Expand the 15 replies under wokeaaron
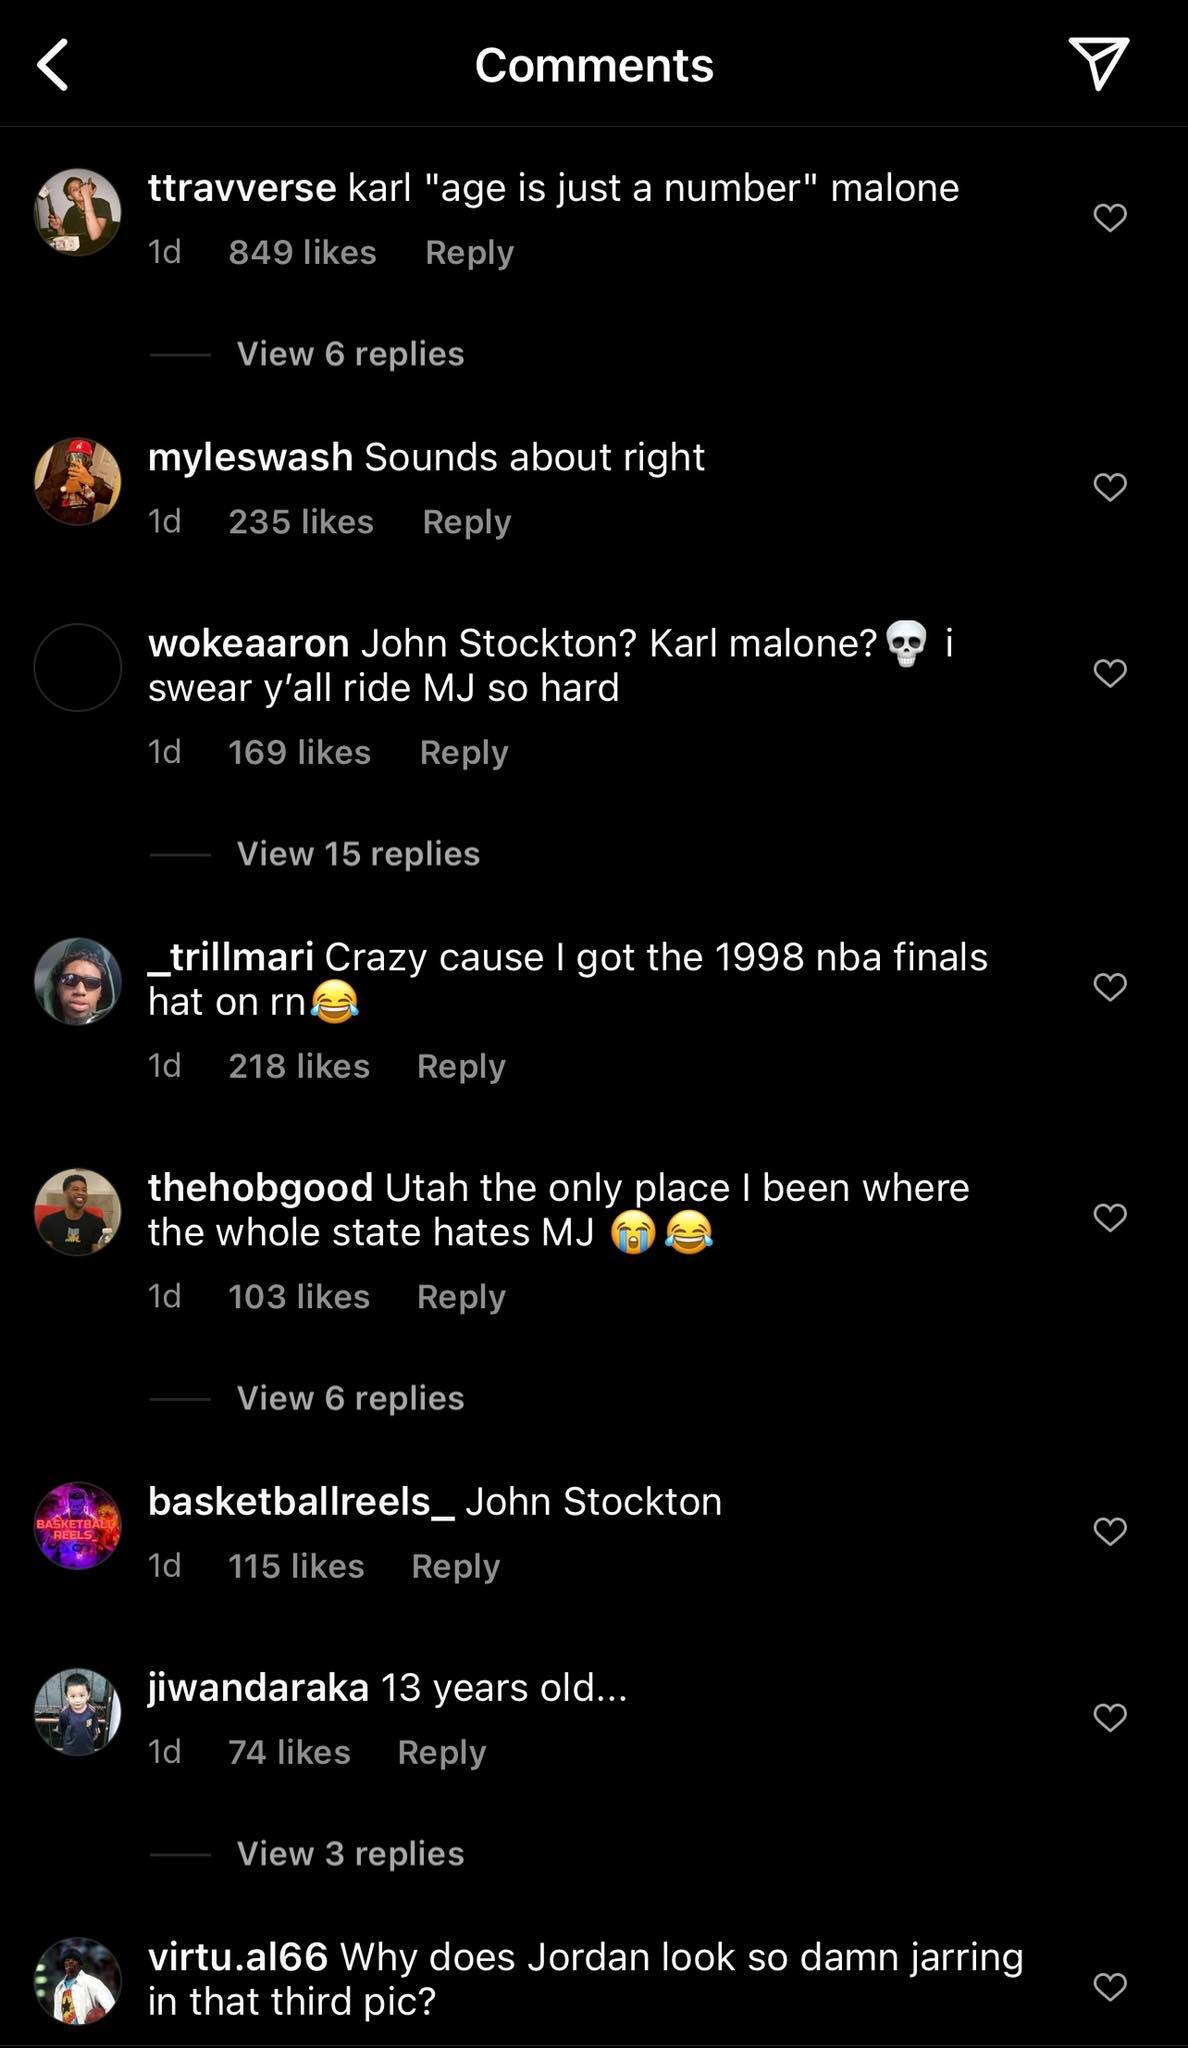This screenshot has width=1188, height=2048. click(x=358, y=854)
